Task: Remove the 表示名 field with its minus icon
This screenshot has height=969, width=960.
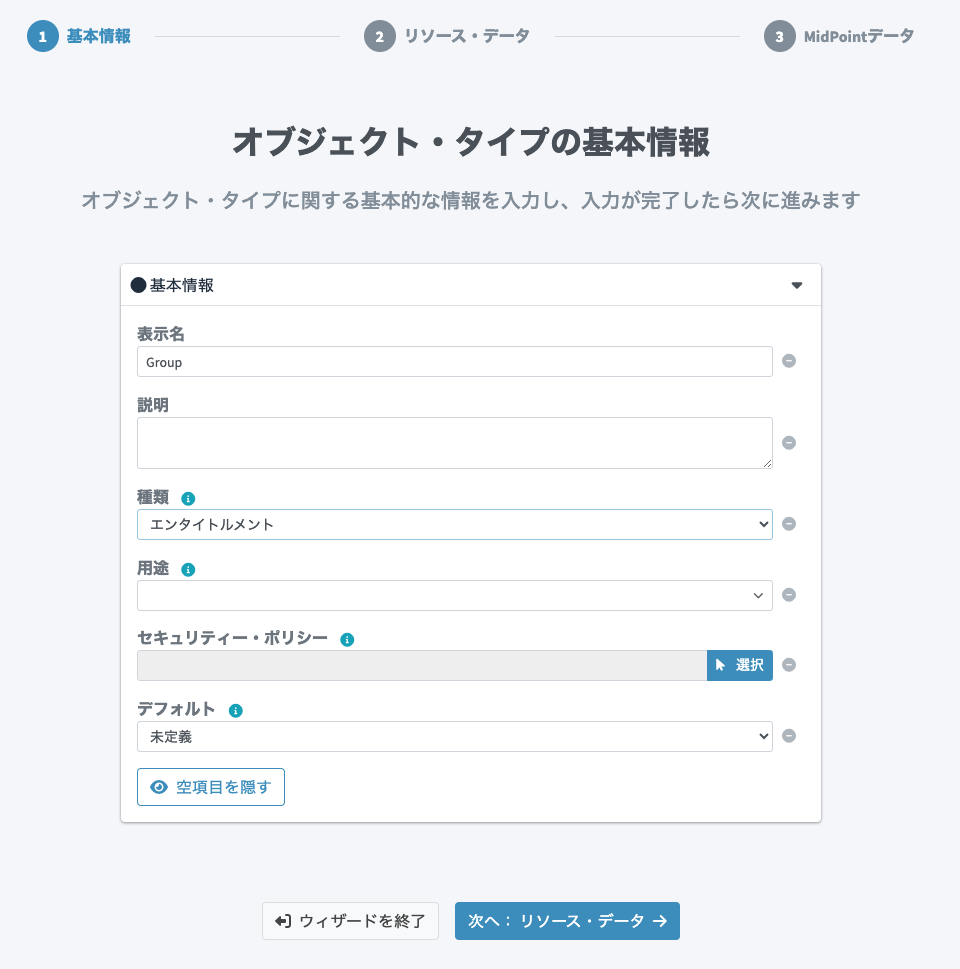Action: pos(789,361)
